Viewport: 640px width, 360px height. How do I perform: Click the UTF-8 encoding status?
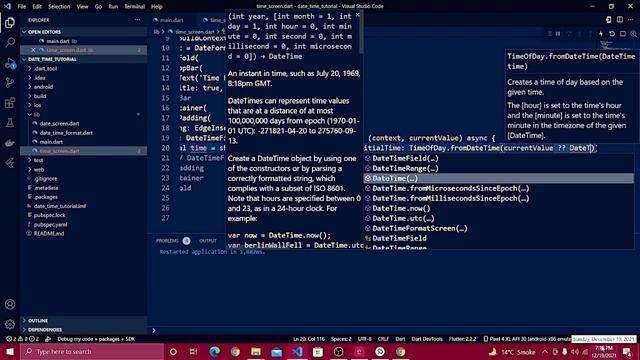click(364, 339)
